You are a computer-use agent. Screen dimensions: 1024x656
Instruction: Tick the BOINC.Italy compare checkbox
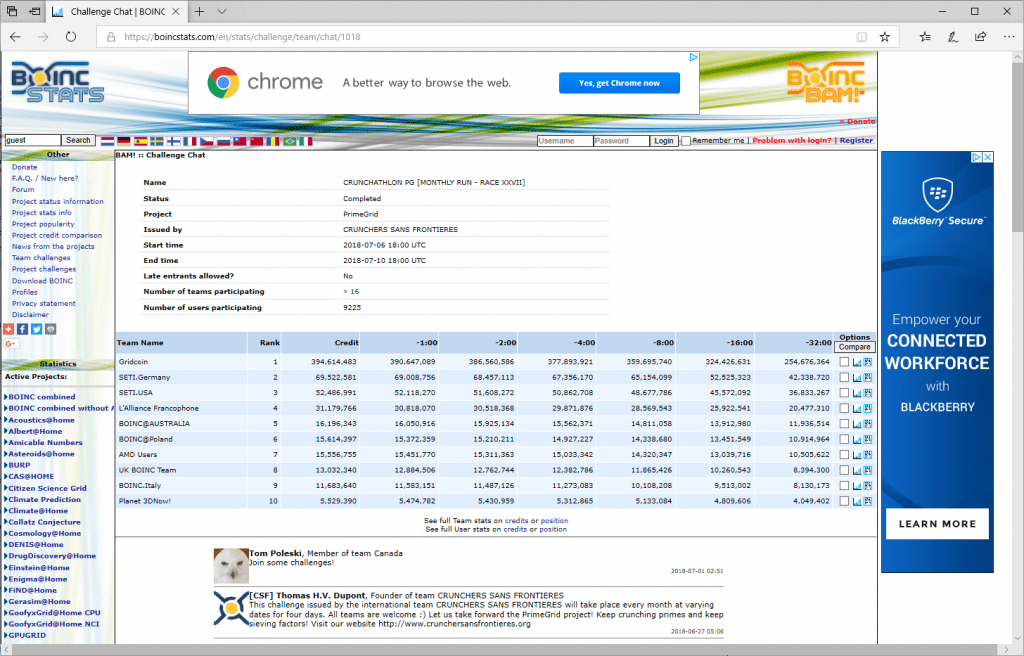844,485
